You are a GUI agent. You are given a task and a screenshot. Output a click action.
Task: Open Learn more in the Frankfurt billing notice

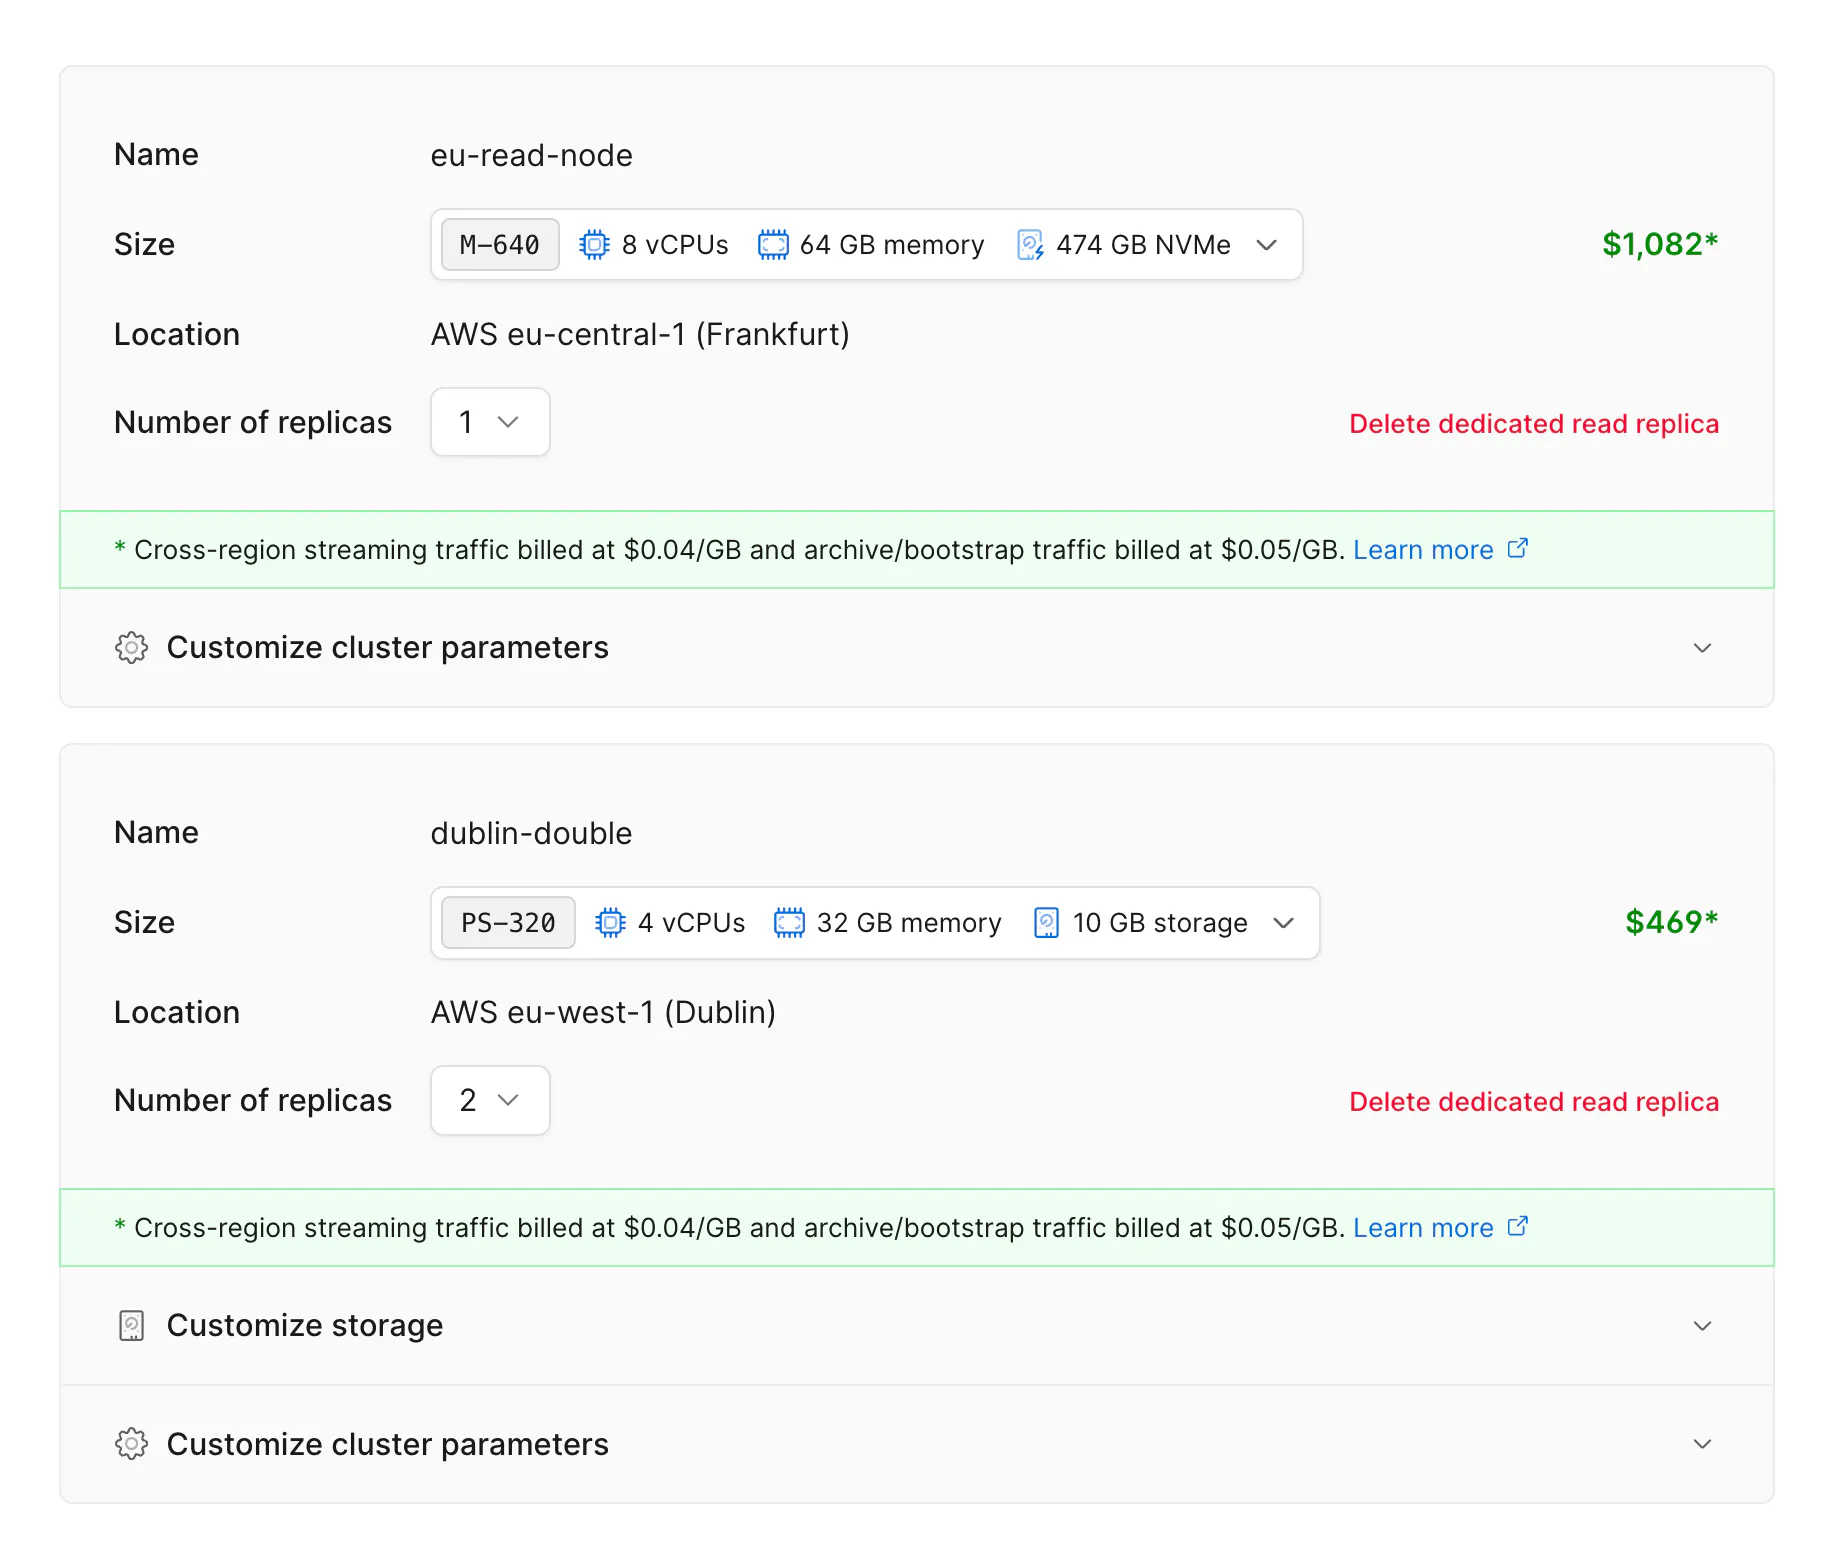(1423, 550)
